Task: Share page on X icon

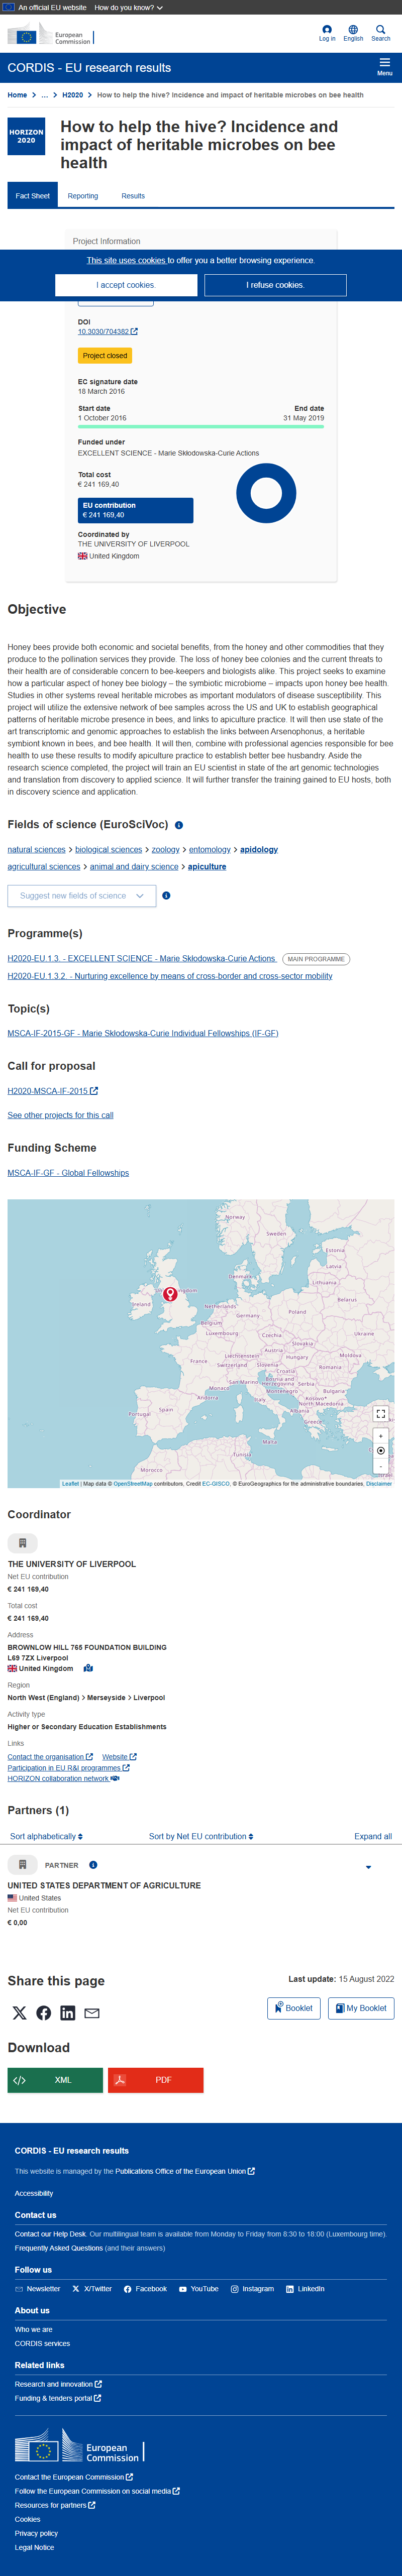Action: point(20,2013)
